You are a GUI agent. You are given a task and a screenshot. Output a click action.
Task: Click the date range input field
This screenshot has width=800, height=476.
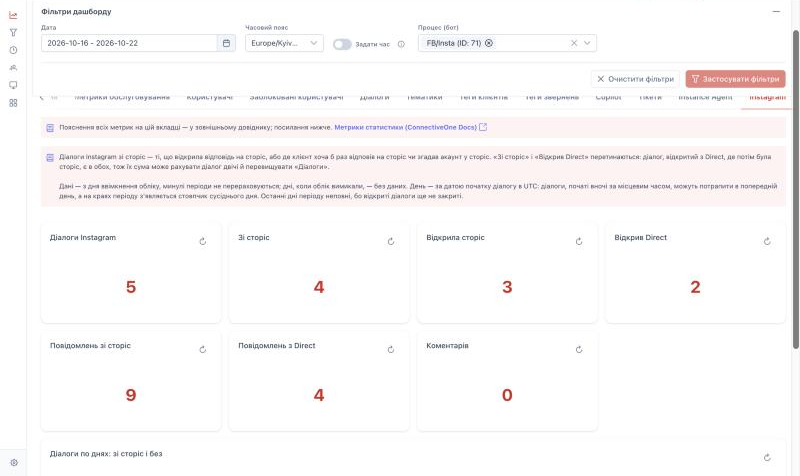[x=129, y=43]
